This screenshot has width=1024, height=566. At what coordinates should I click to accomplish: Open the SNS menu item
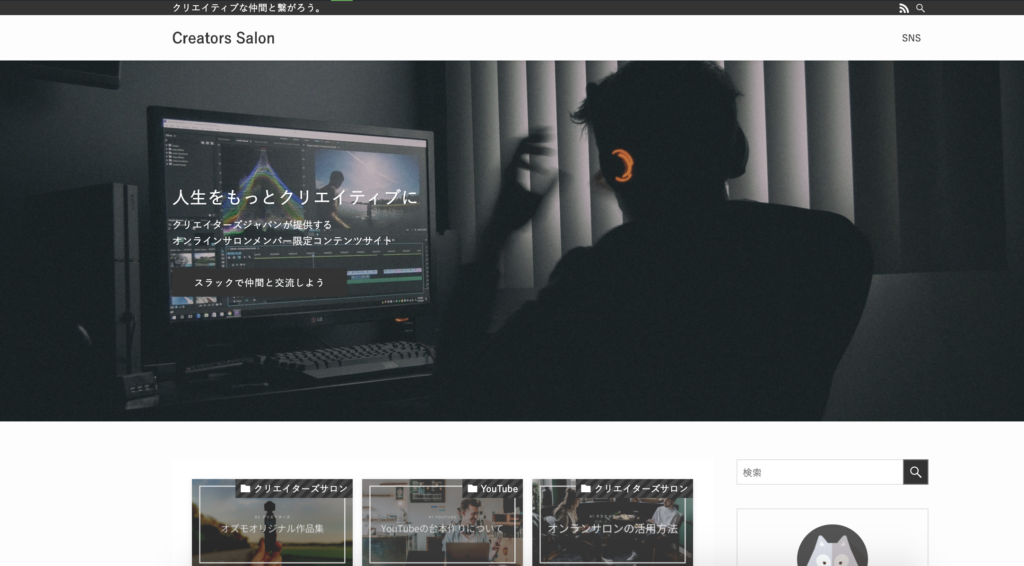[911, 38]
